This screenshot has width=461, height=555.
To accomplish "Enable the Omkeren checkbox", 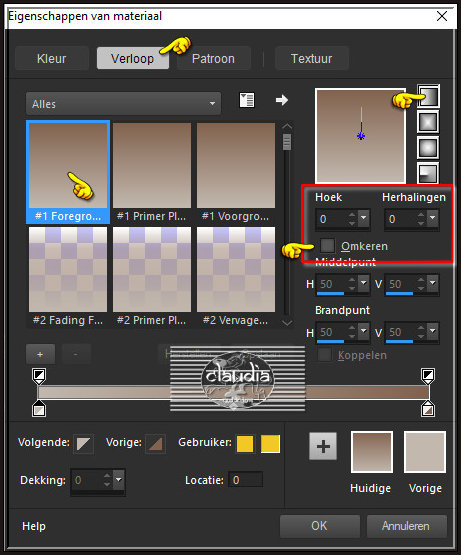I will (327, 245).
